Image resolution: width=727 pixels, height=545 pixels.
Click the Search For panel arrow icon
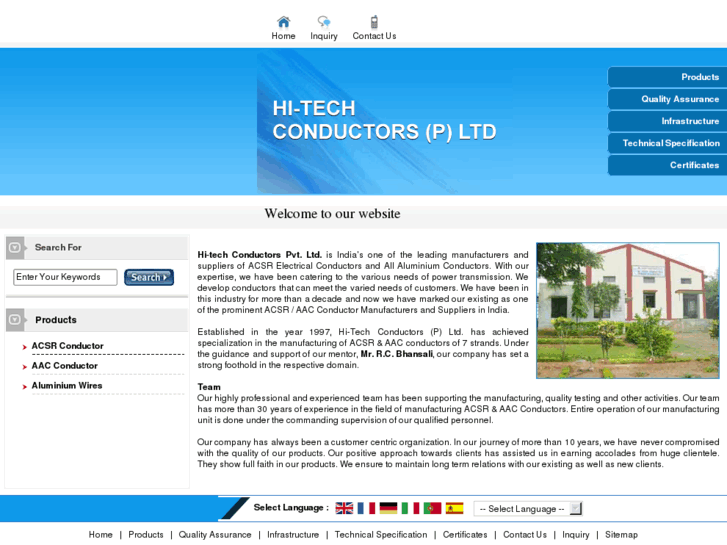point(15,248)
